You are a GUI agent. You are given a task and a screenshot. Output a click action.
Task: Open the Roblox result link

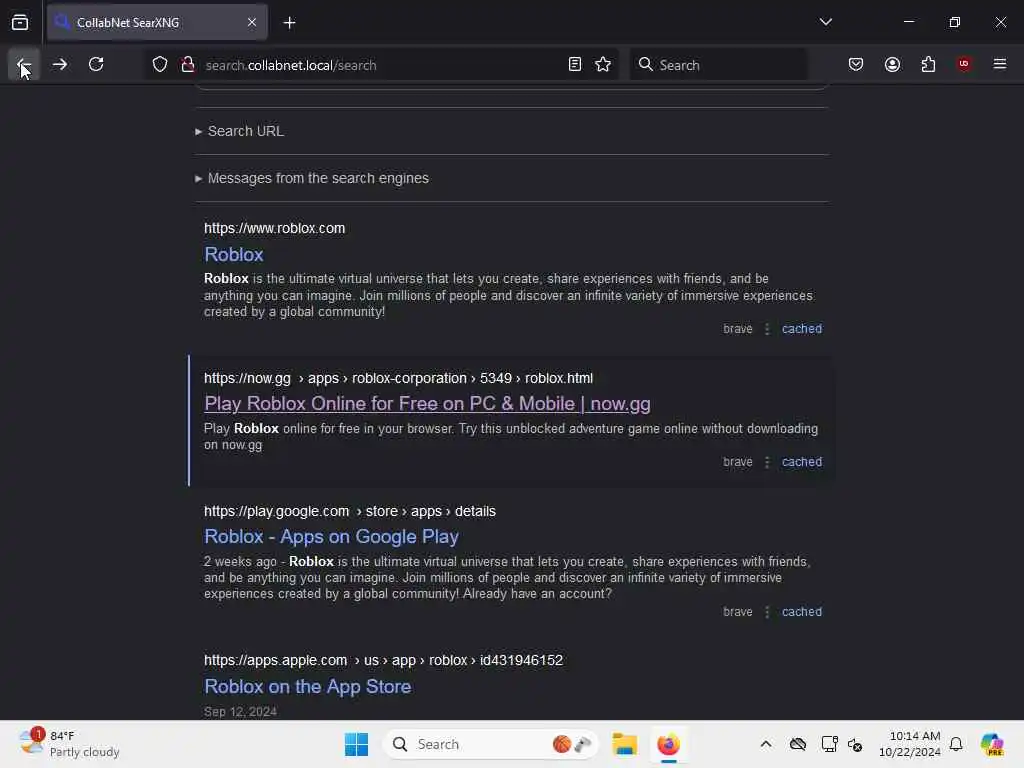tap(234, 254)
